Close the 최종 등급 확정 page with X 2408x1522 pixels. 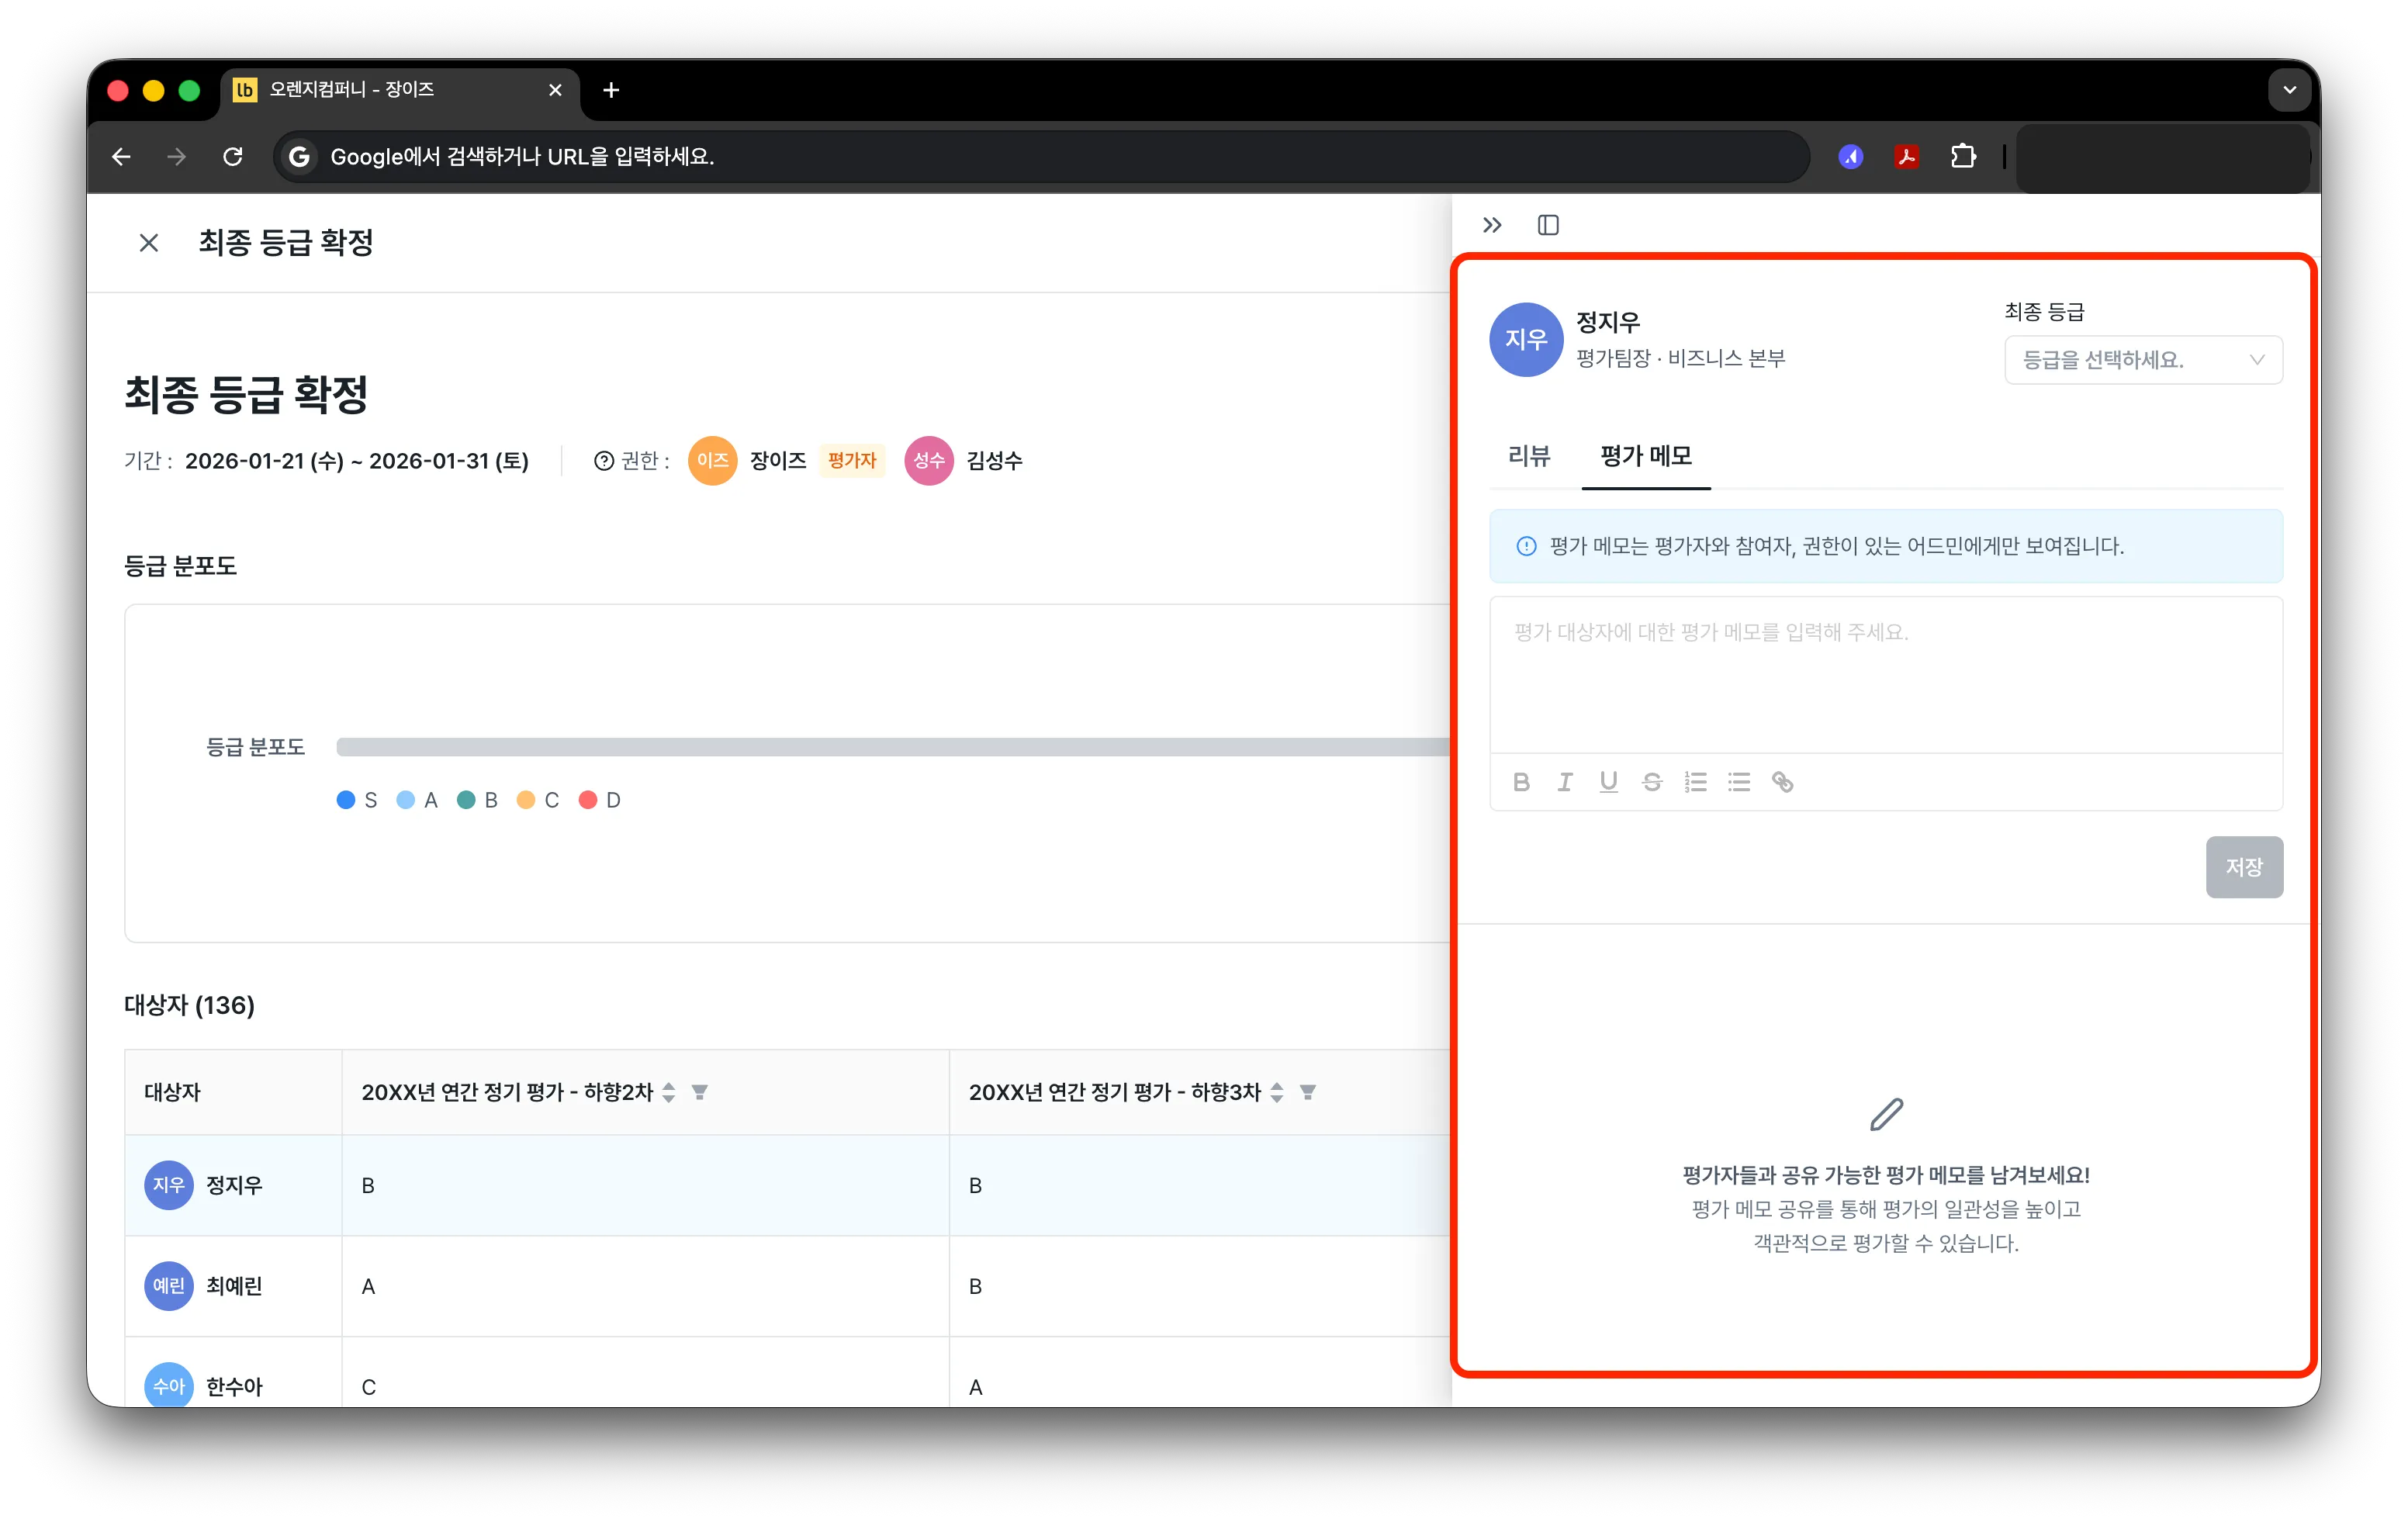pyautogui.click(x=149, y=243)
